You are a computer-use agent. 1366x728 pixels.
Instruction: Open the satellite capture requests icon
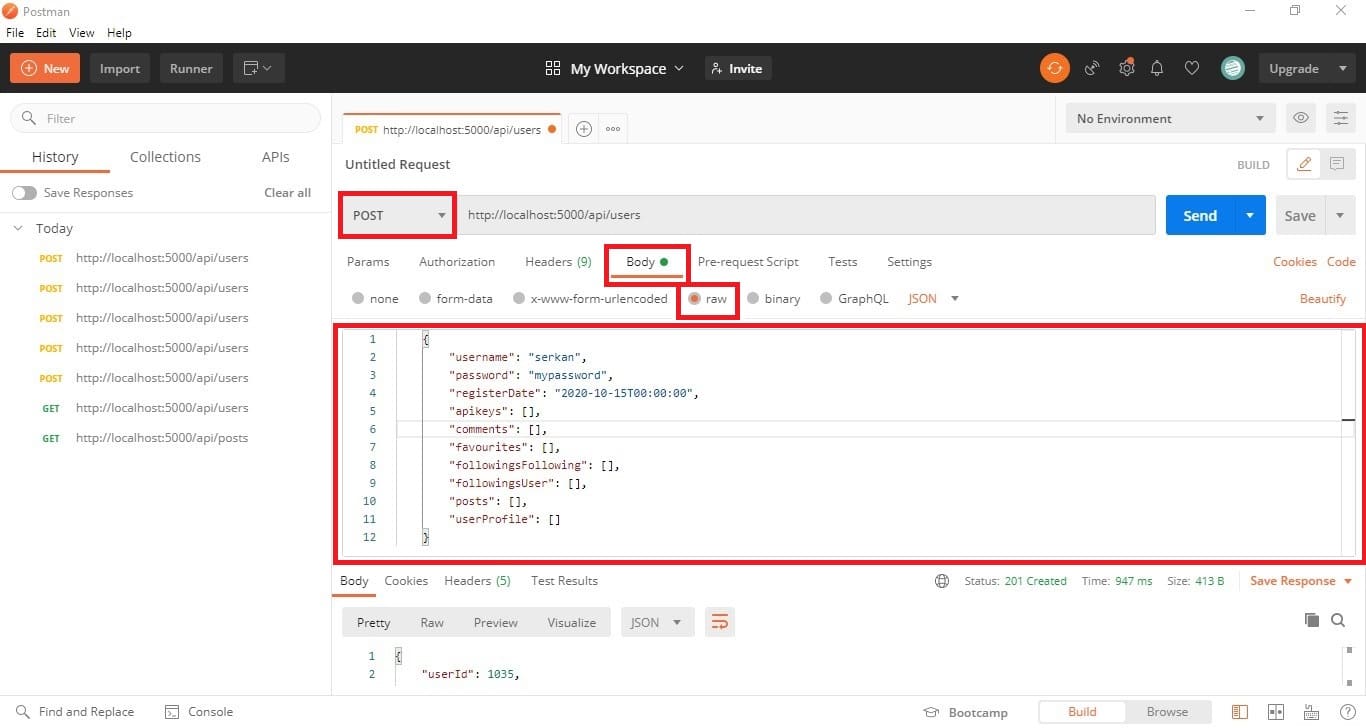click(1092, 68)
